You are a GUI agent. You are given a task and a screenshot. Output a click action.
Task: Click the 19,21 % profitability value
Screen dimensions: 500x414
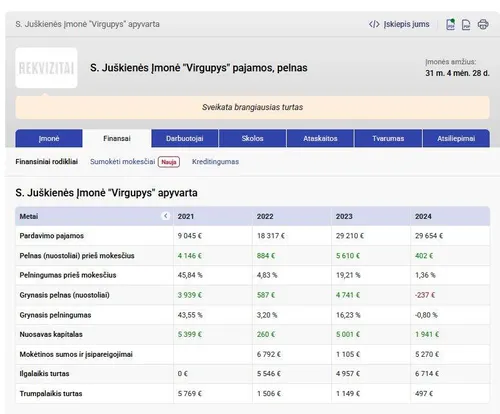348,275
